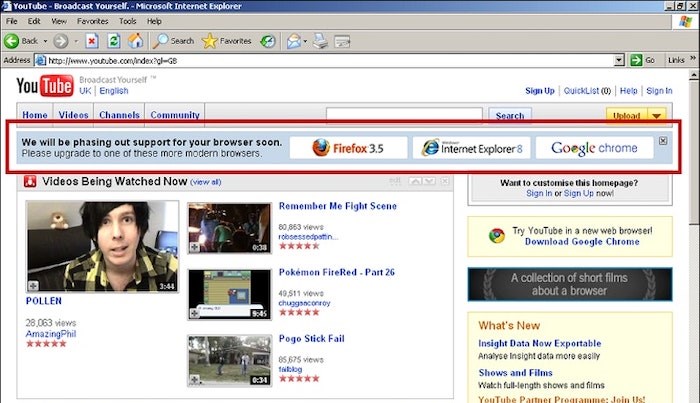Stop page loading with red X icon
The width and height of the screenshot is (700, 403).
92,41
